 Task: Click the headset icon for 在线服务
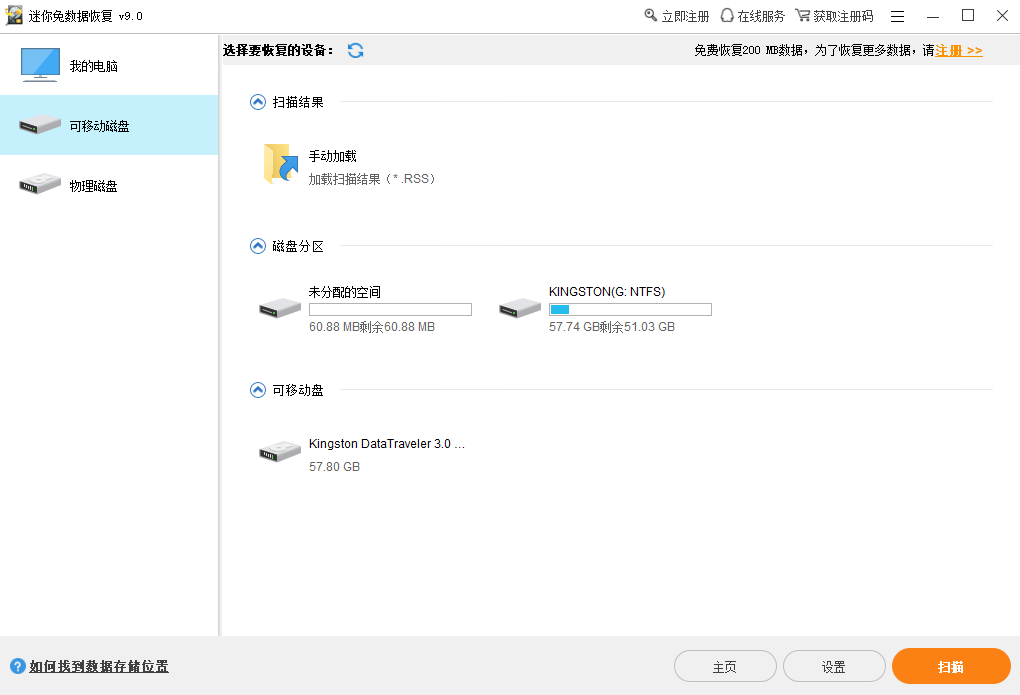tap(727, 15)
